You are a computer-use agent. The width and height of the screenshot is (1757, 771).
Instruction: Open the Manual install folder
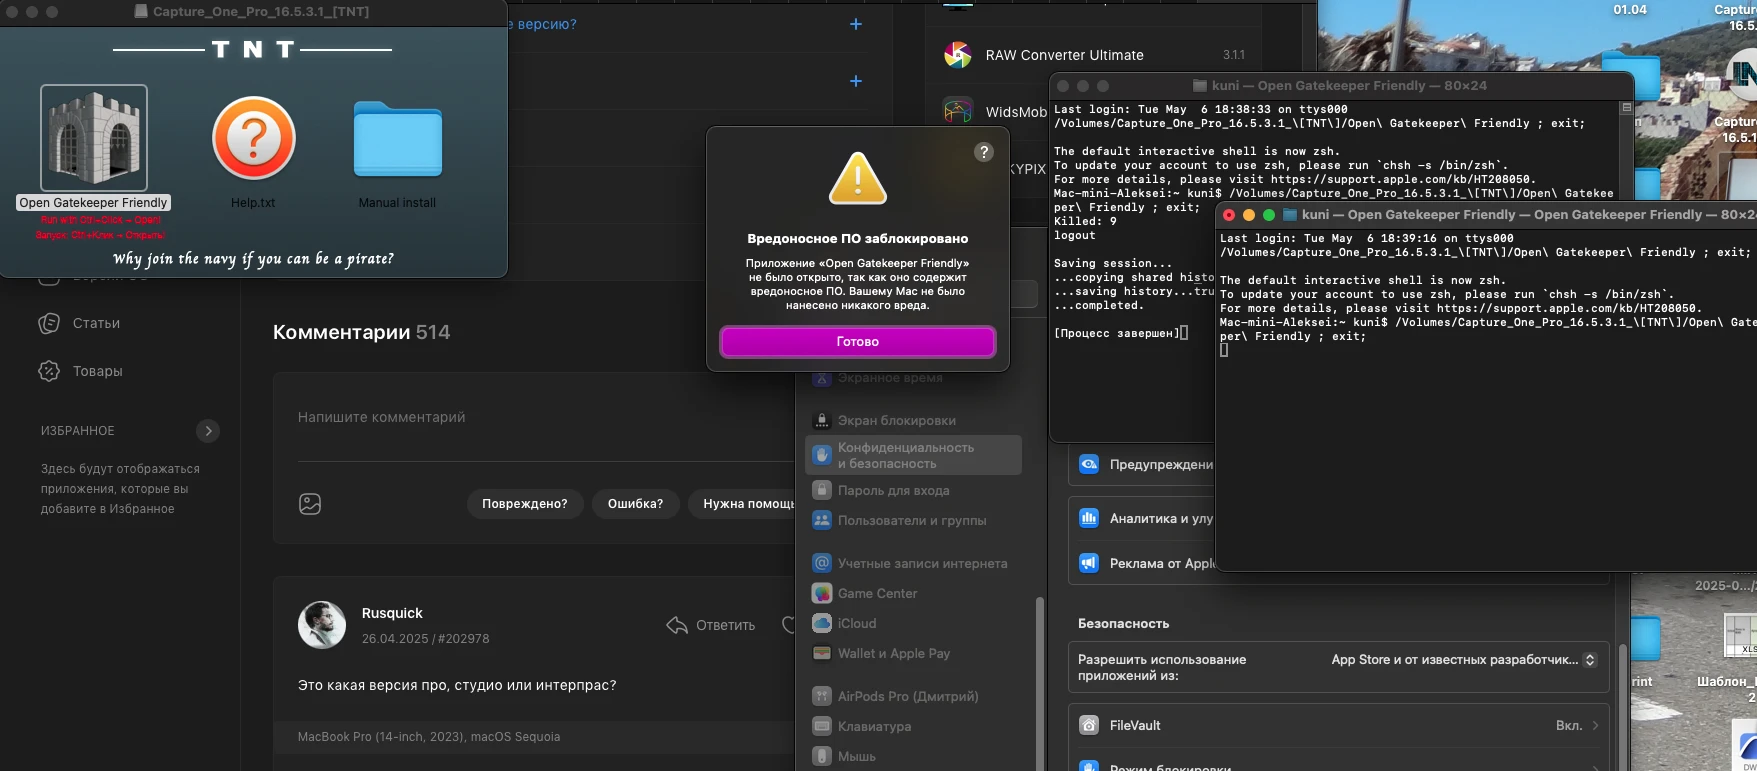coord(398,139)
